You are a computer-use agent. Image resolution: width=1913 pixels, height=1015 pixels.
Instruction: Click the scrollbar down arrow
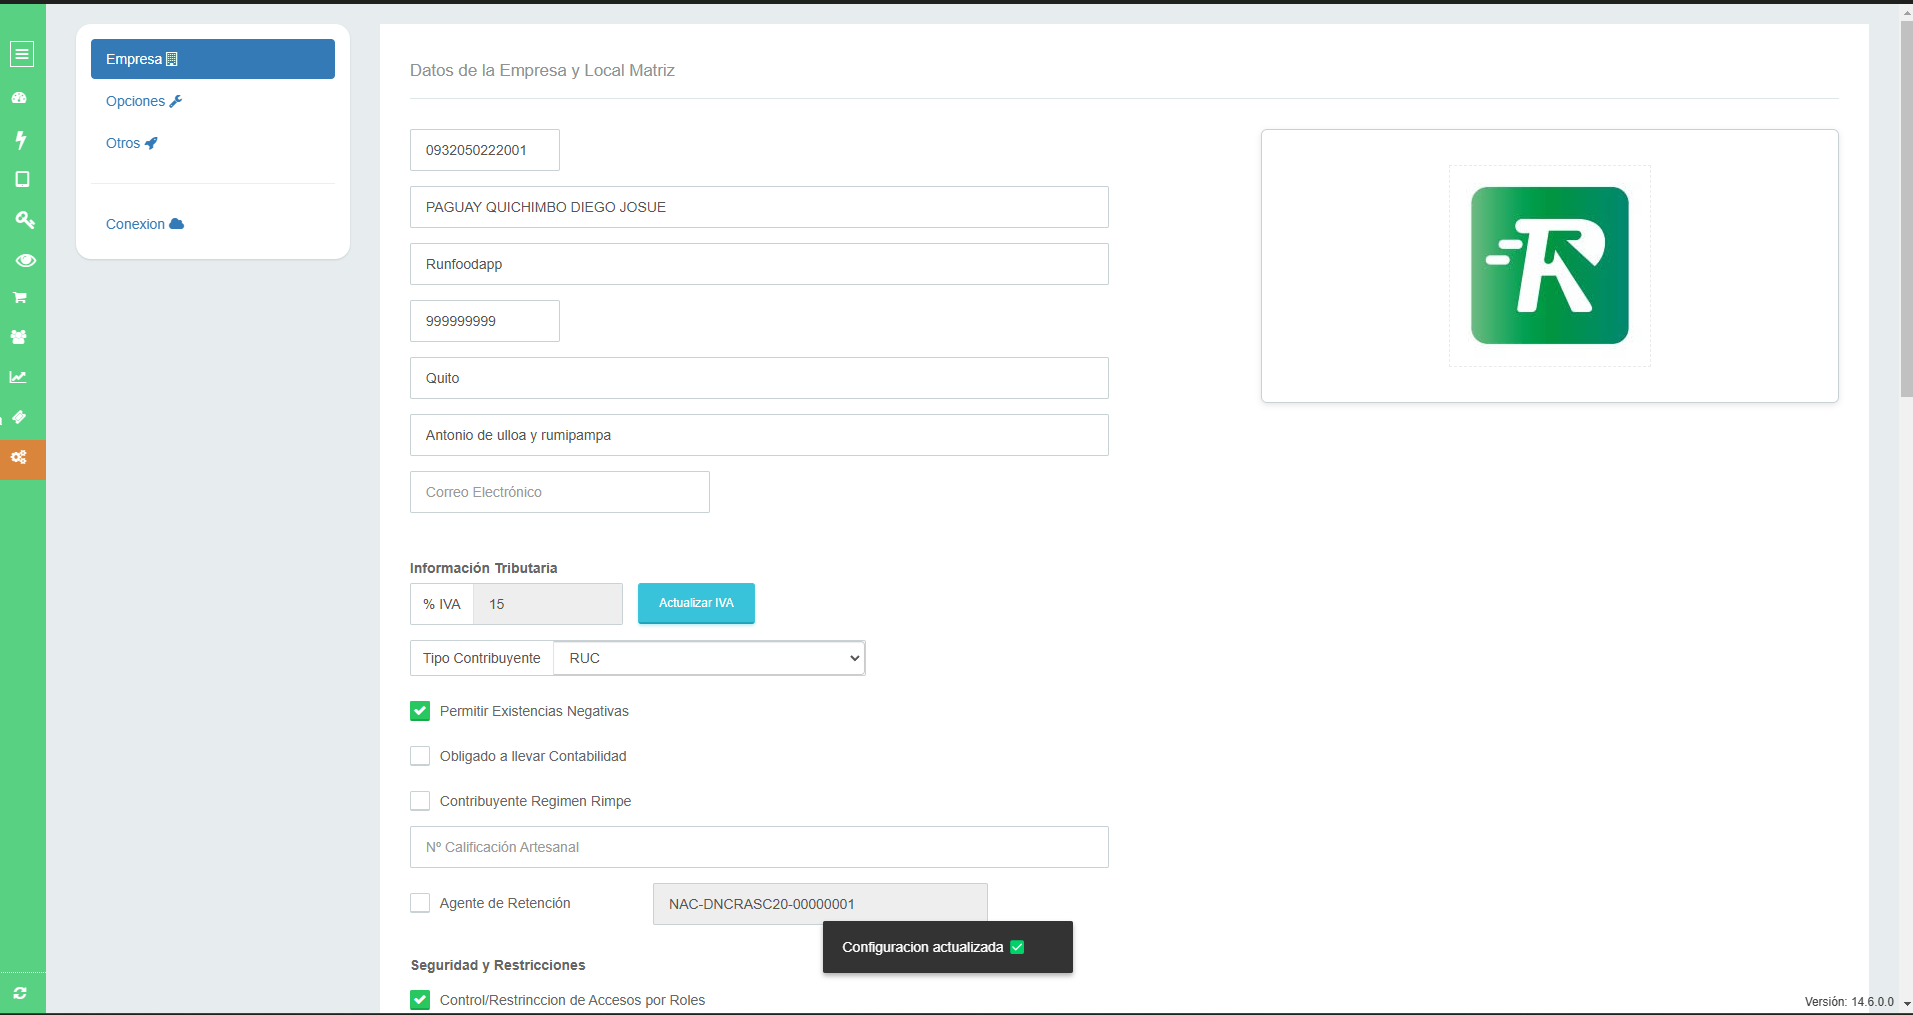(x=1906, y=1004)
